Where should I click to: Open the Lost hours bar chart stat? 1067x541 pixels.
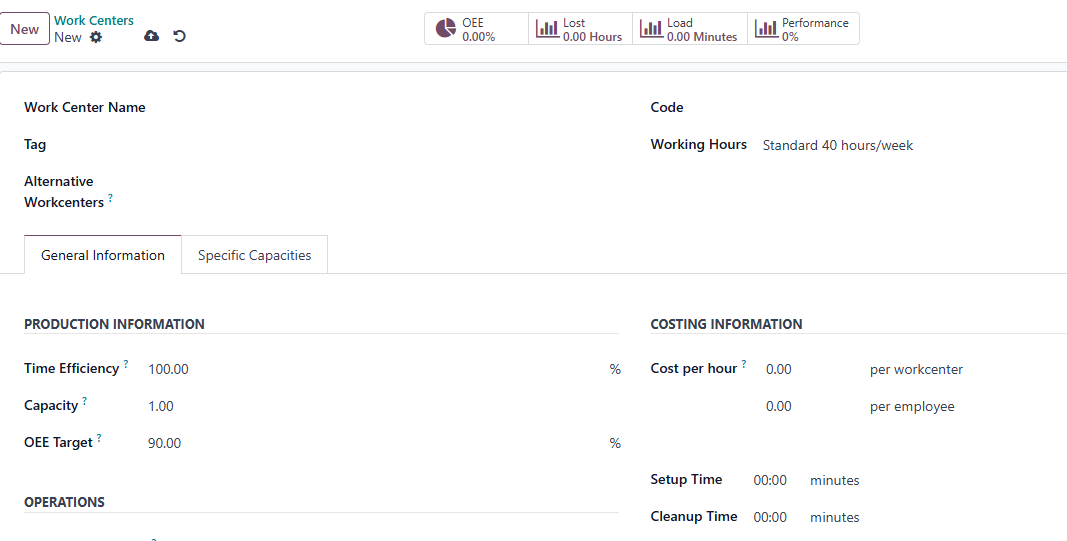tap(580, 29)
